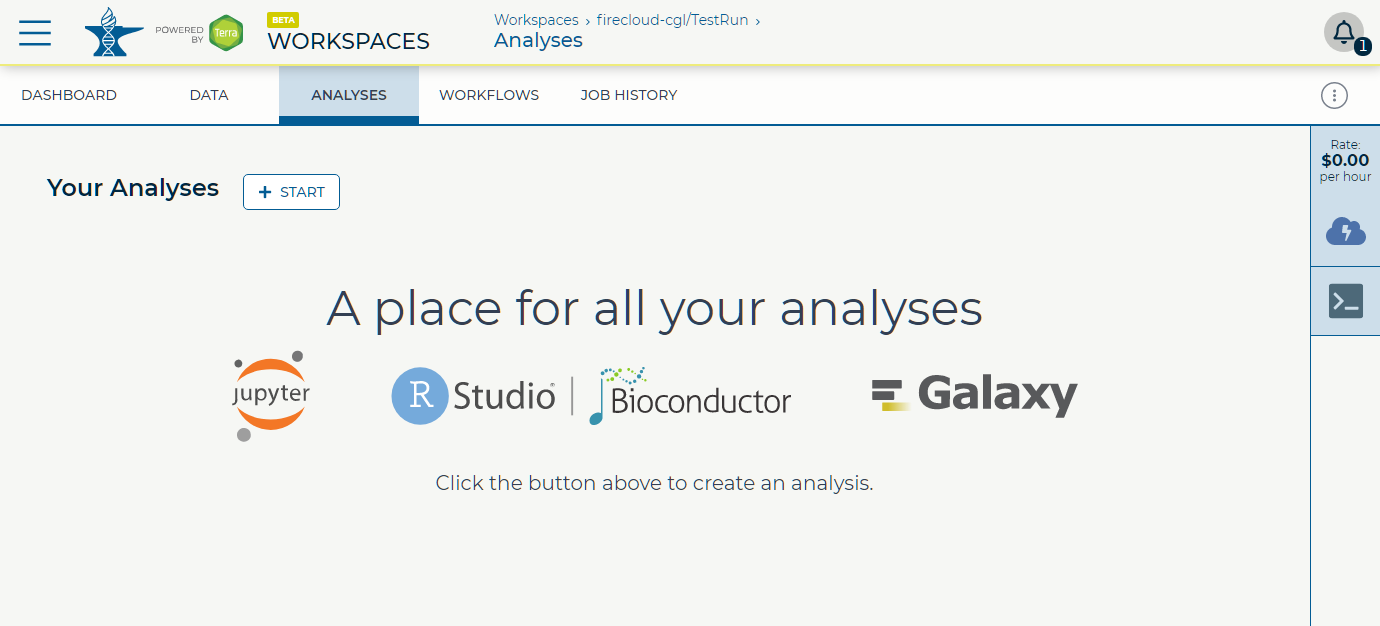Switch to the DASHBOARD tab
The image size is (1380, 626).
[69, 94]
